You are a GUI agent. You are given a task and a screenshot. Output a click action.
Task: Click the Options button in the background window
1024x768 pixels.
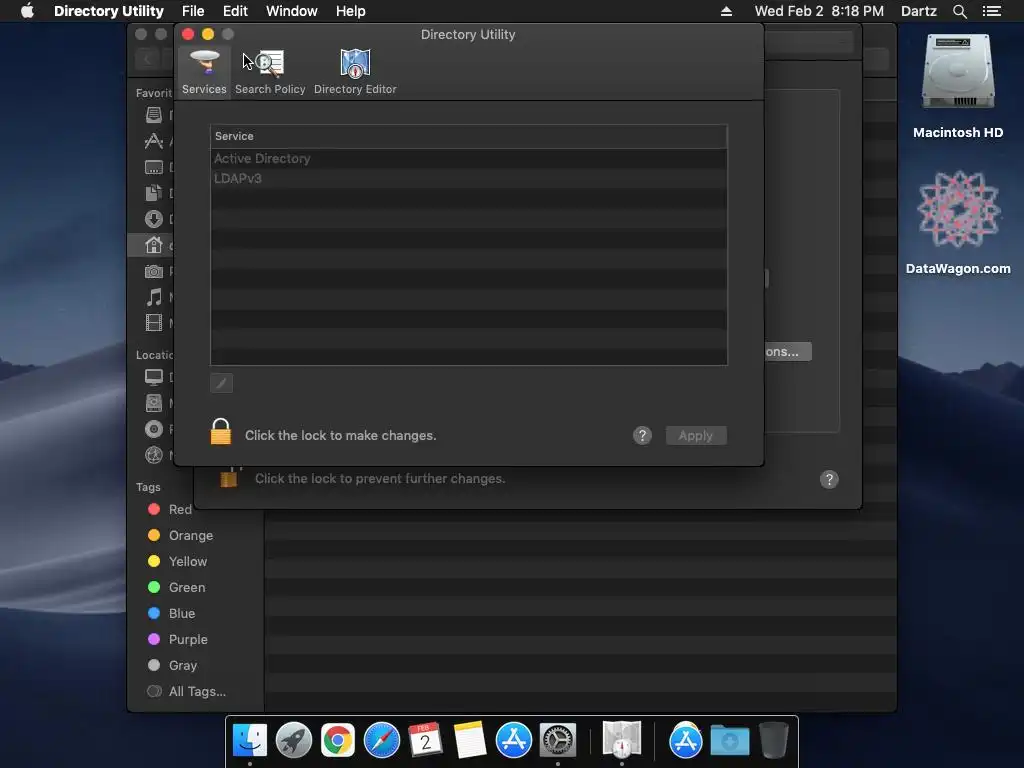click(788, 351)
